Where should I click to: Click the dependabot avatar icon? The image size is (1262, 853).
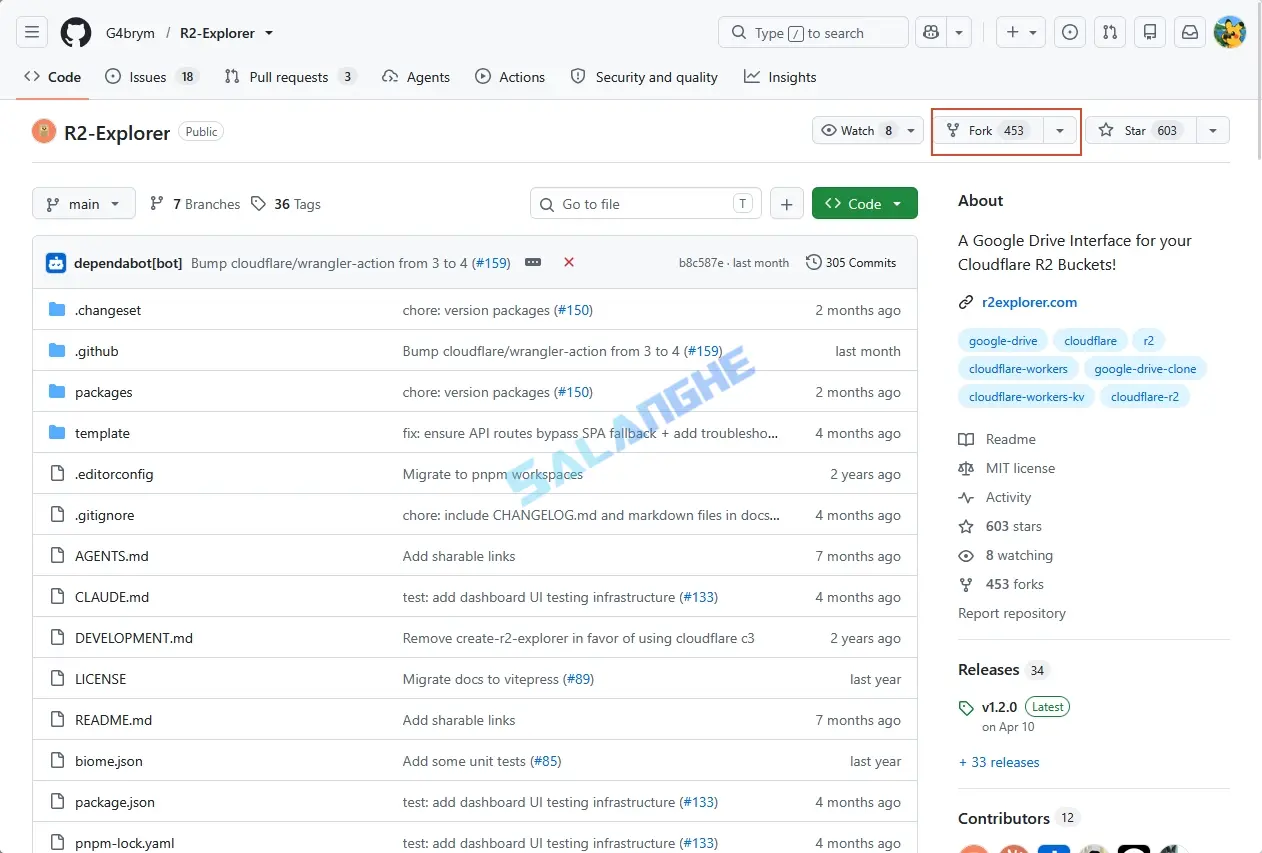56,263
